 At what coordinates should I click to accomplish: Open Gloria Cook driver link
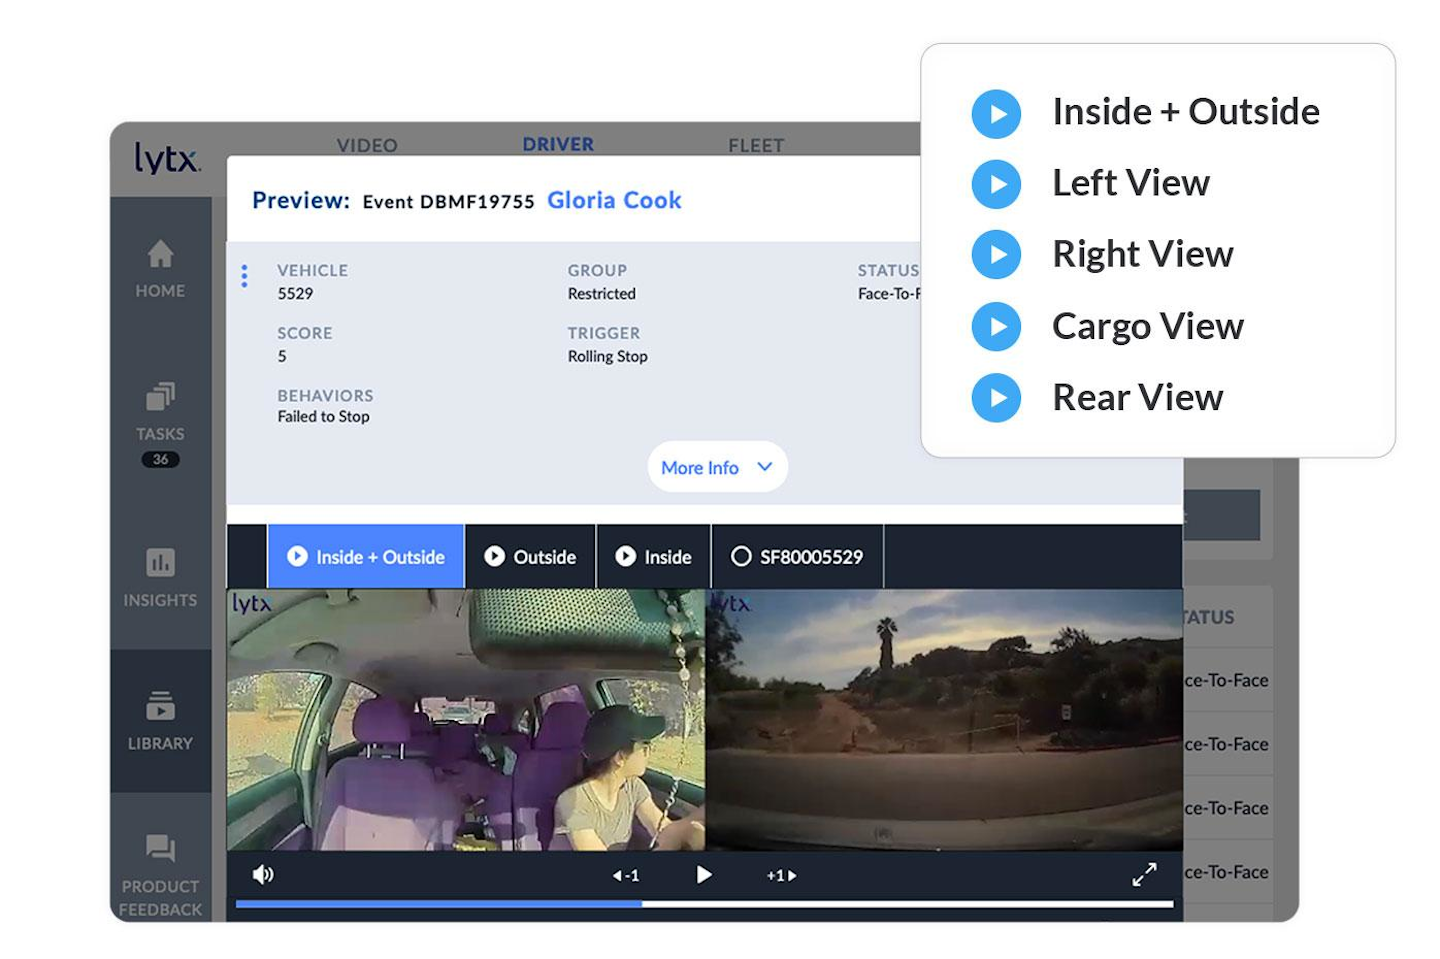tap(614, 201)
